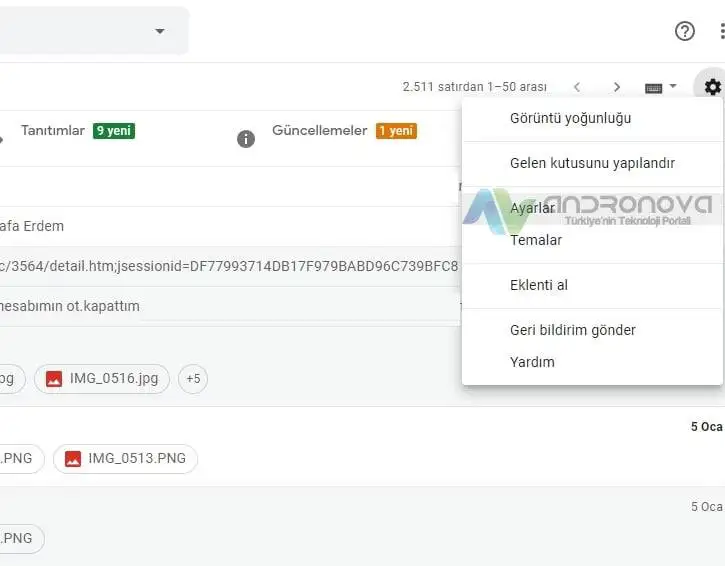Open the help question mark icon
725x566 pixels.
click(x=684, y=31)
